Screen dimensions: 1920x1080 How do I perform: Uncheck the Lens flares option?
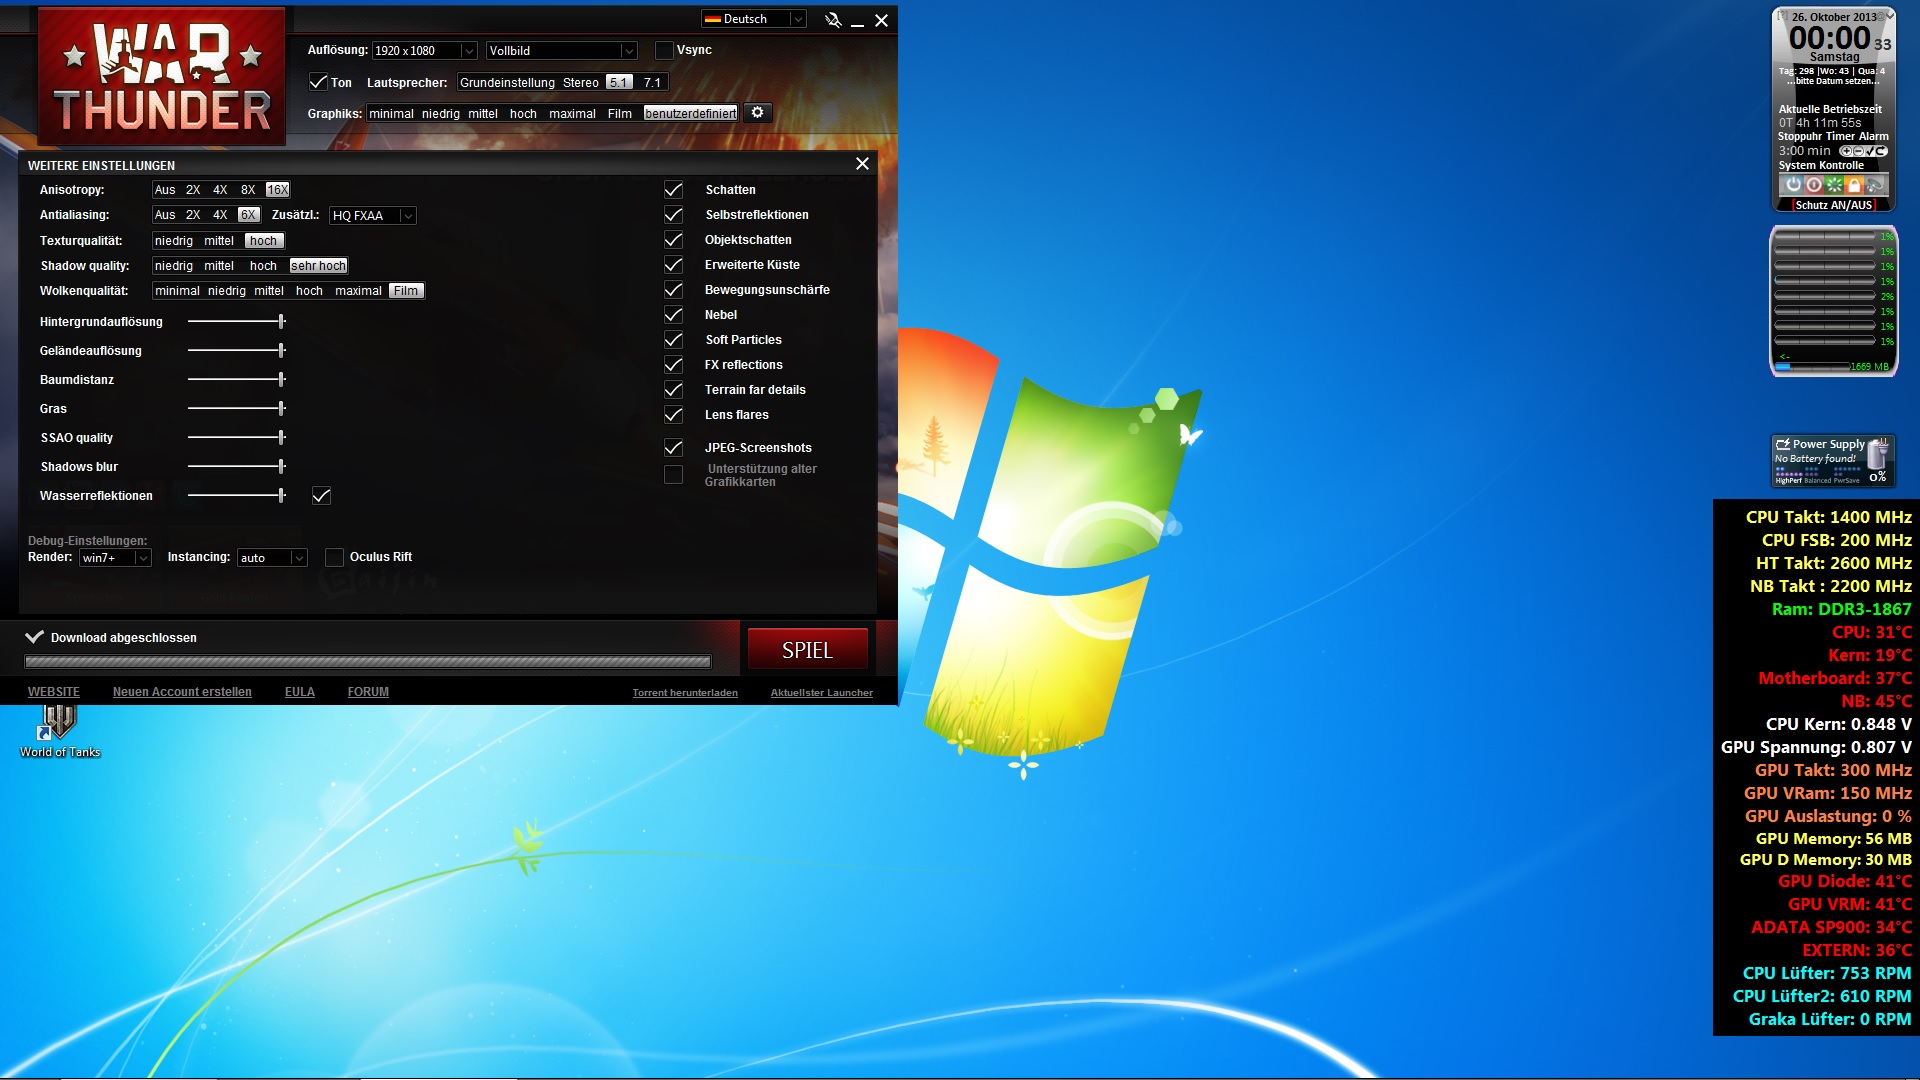coord(674,415)
